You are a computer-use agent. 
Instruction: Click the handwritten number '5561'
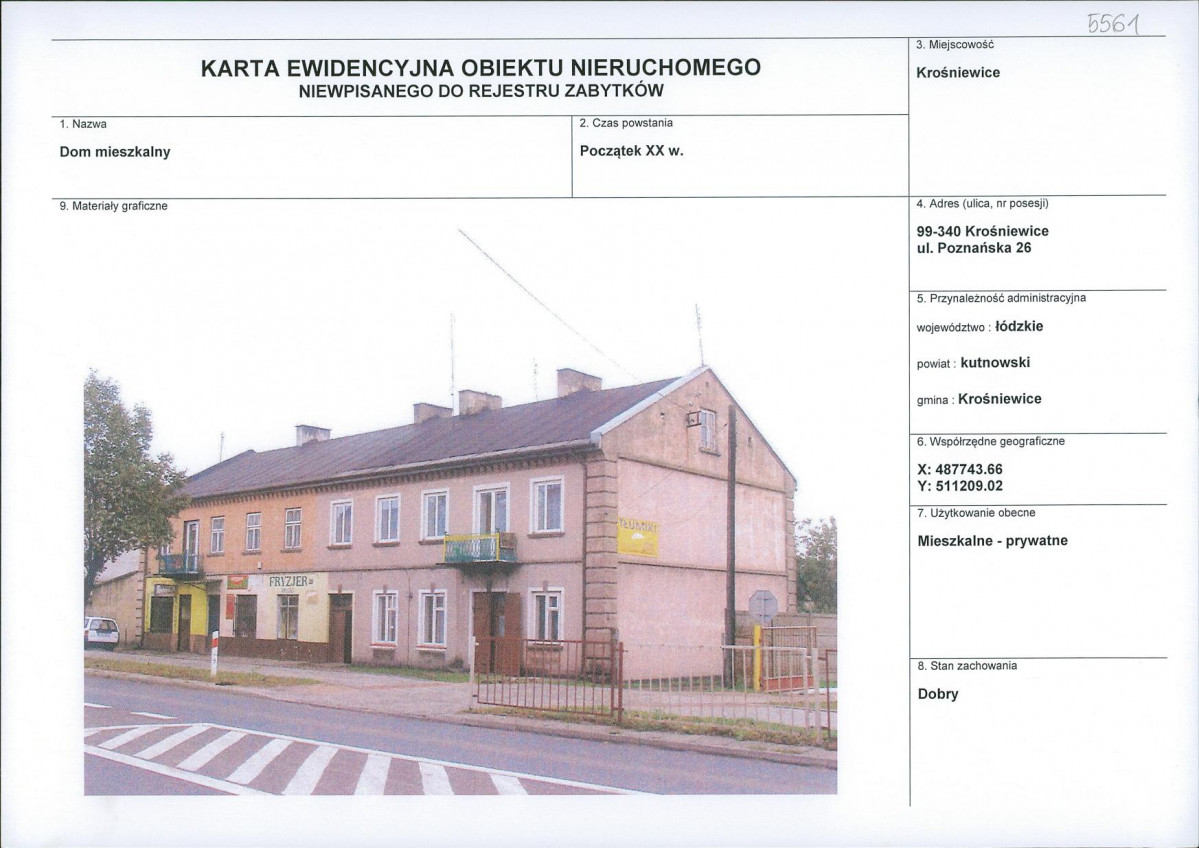[x=1113, y=25]
